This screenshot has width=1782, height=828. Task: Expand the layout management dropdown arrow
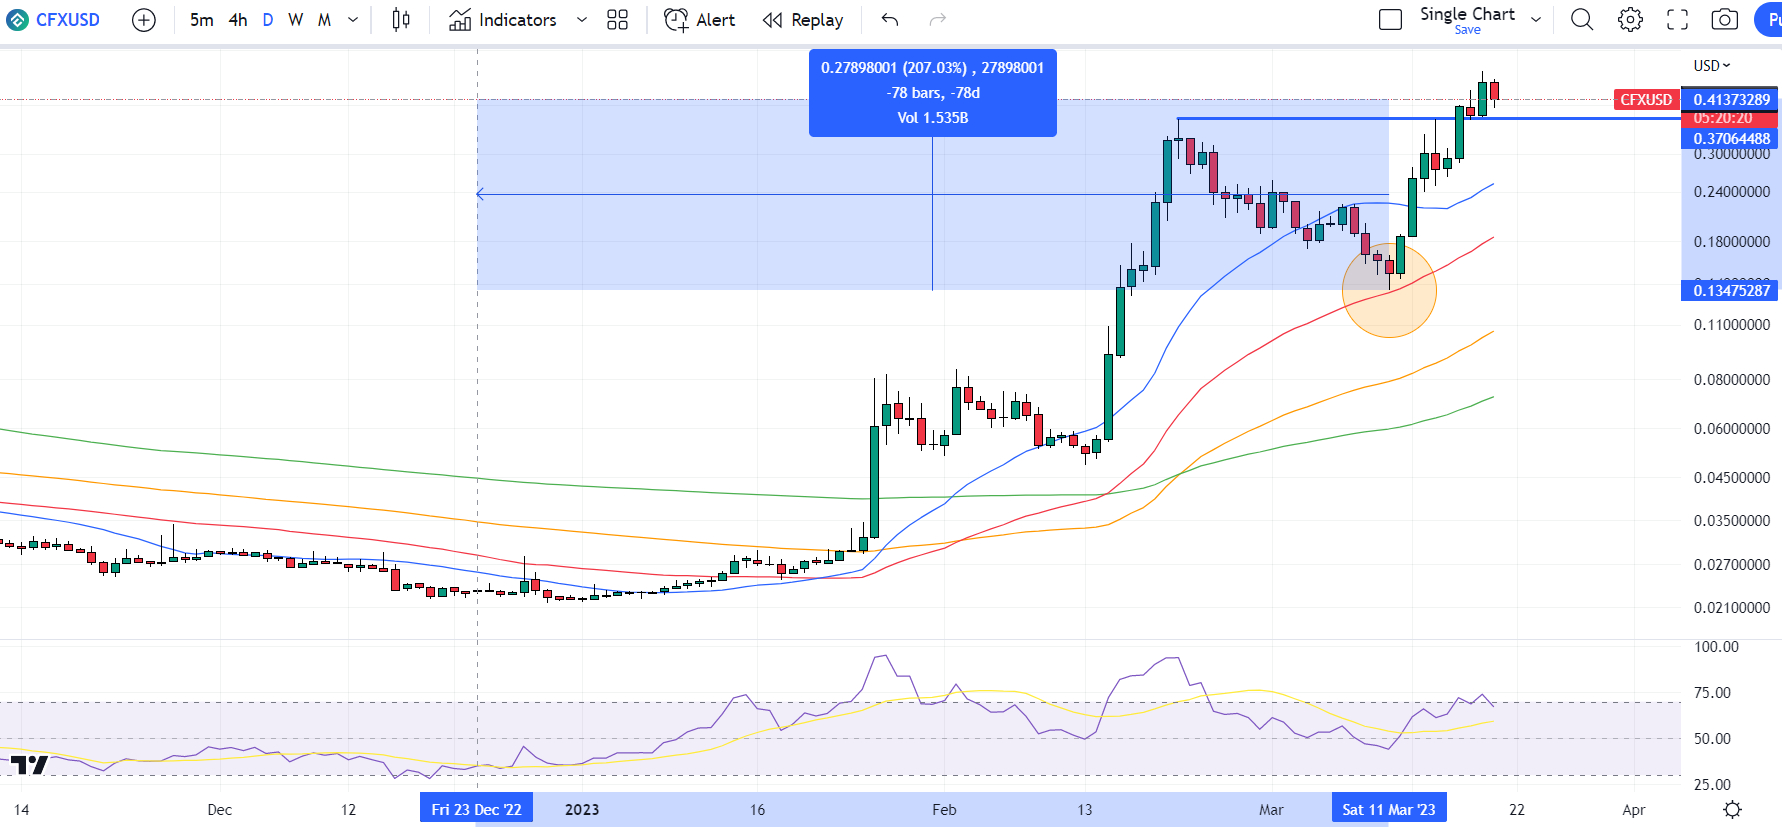1536,20
